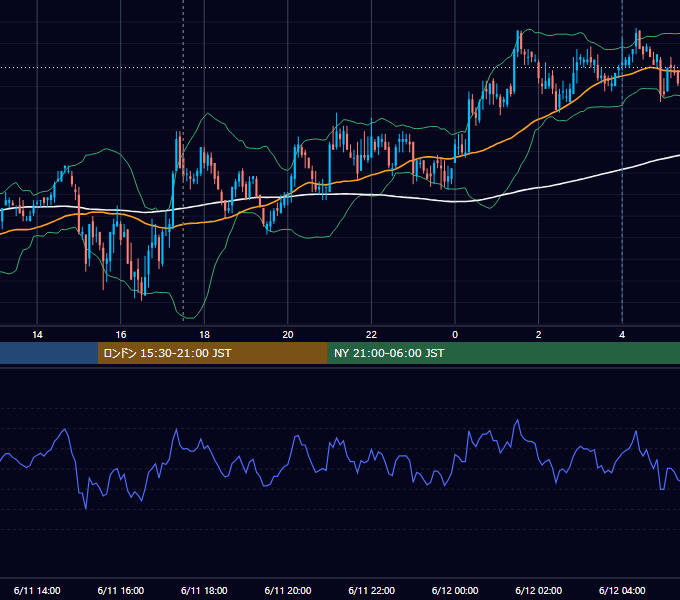
Task: Click the hour label 20 on upper axis
Action: point(288,335)
